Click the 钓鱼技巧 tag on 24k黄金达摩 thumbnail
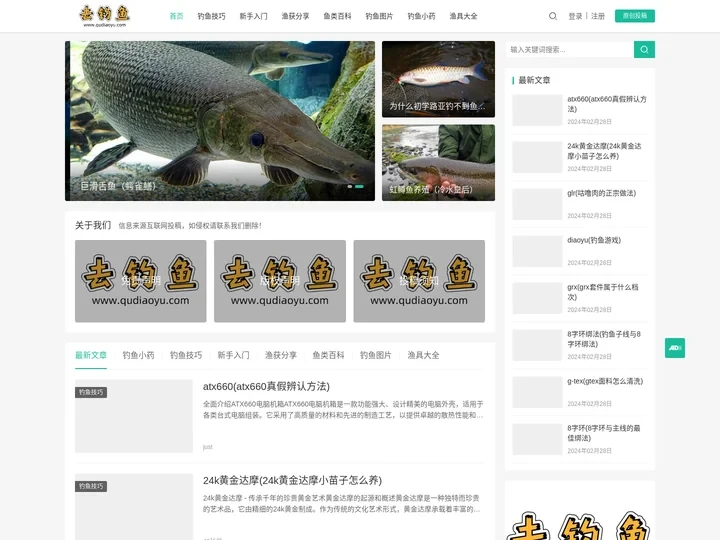 [x=91, y=486]
